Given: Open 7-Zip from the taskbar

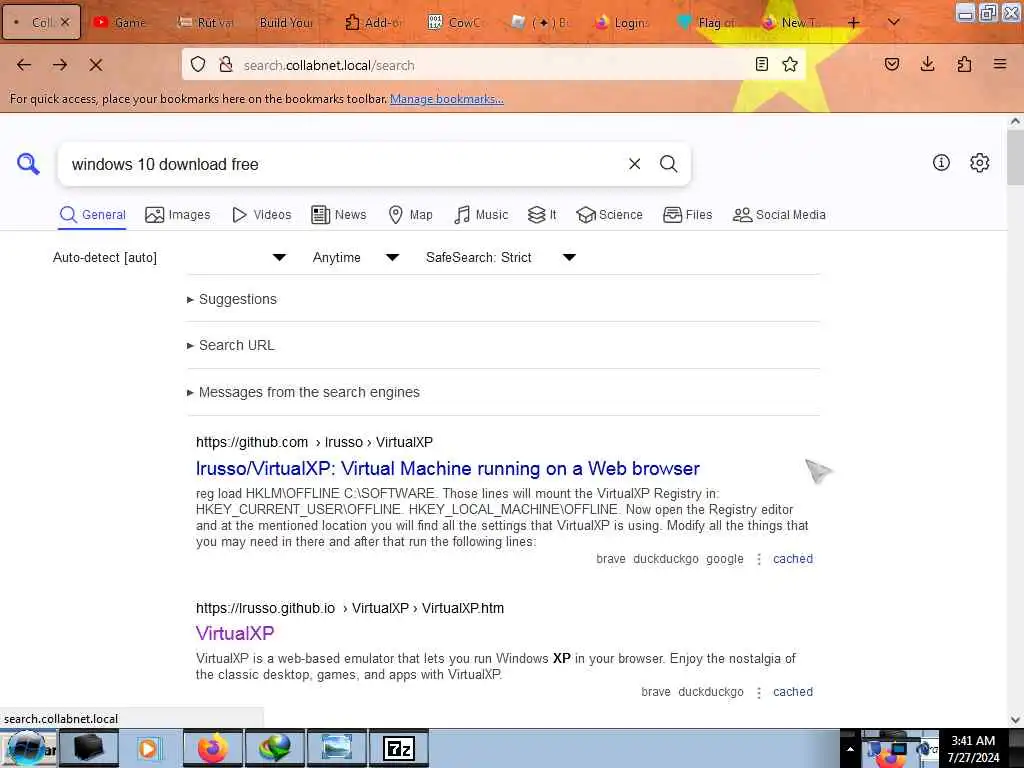Looking at the screenshot, I should click(399, 748).
